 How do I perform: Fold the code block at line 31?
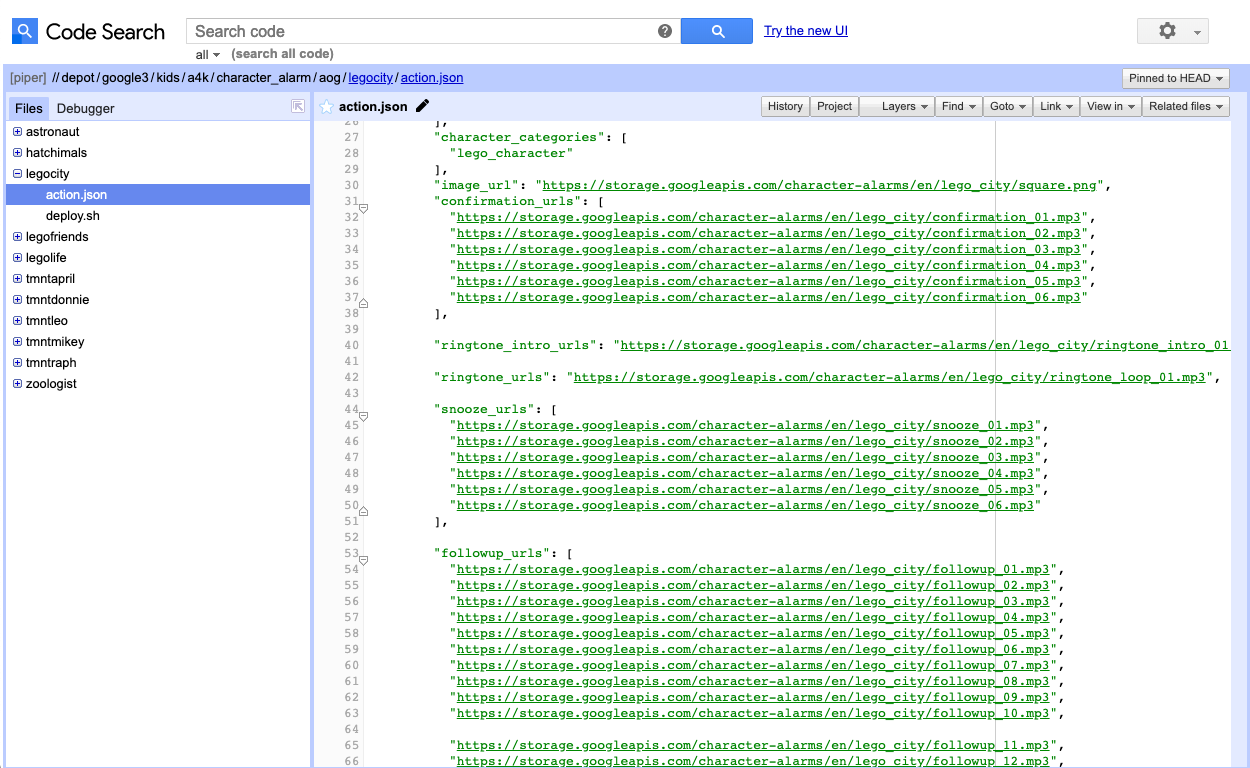pyautogui.click(x=364, y=208)
